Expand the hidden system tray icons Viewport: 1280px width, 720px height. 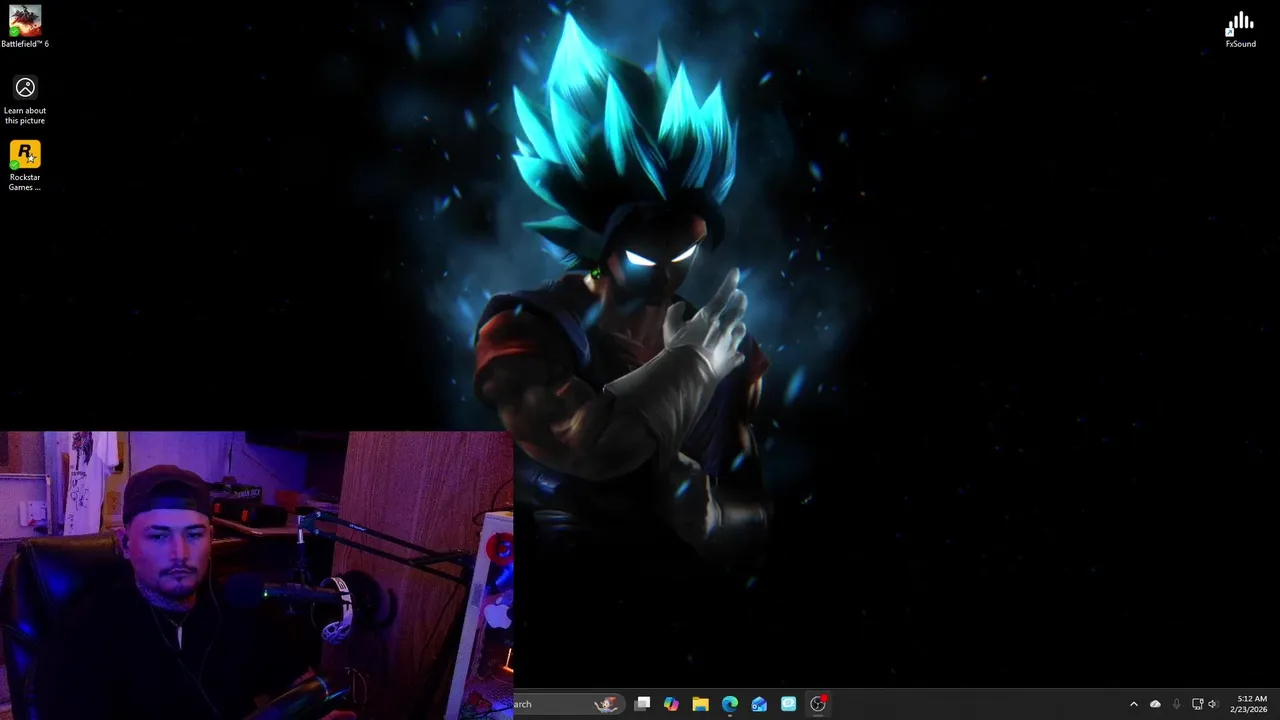(1133, 704)
